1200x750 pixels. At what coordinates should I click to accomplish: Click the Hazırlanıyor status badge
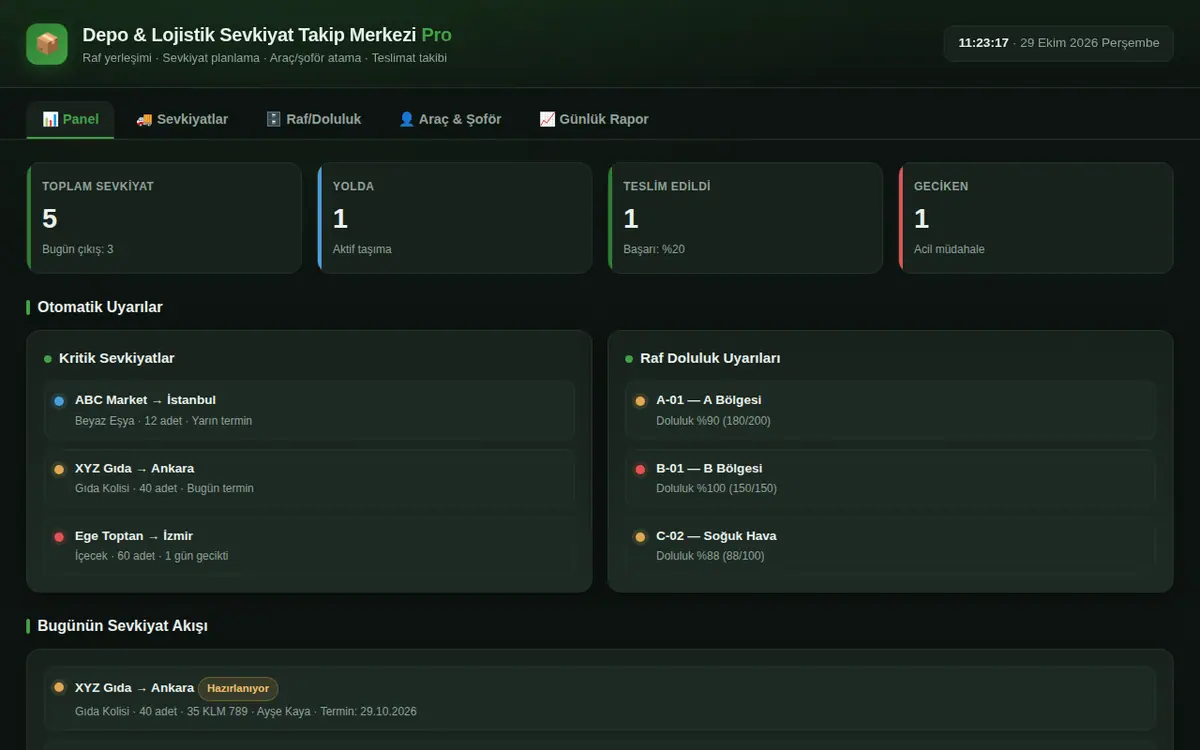[238, 688]
